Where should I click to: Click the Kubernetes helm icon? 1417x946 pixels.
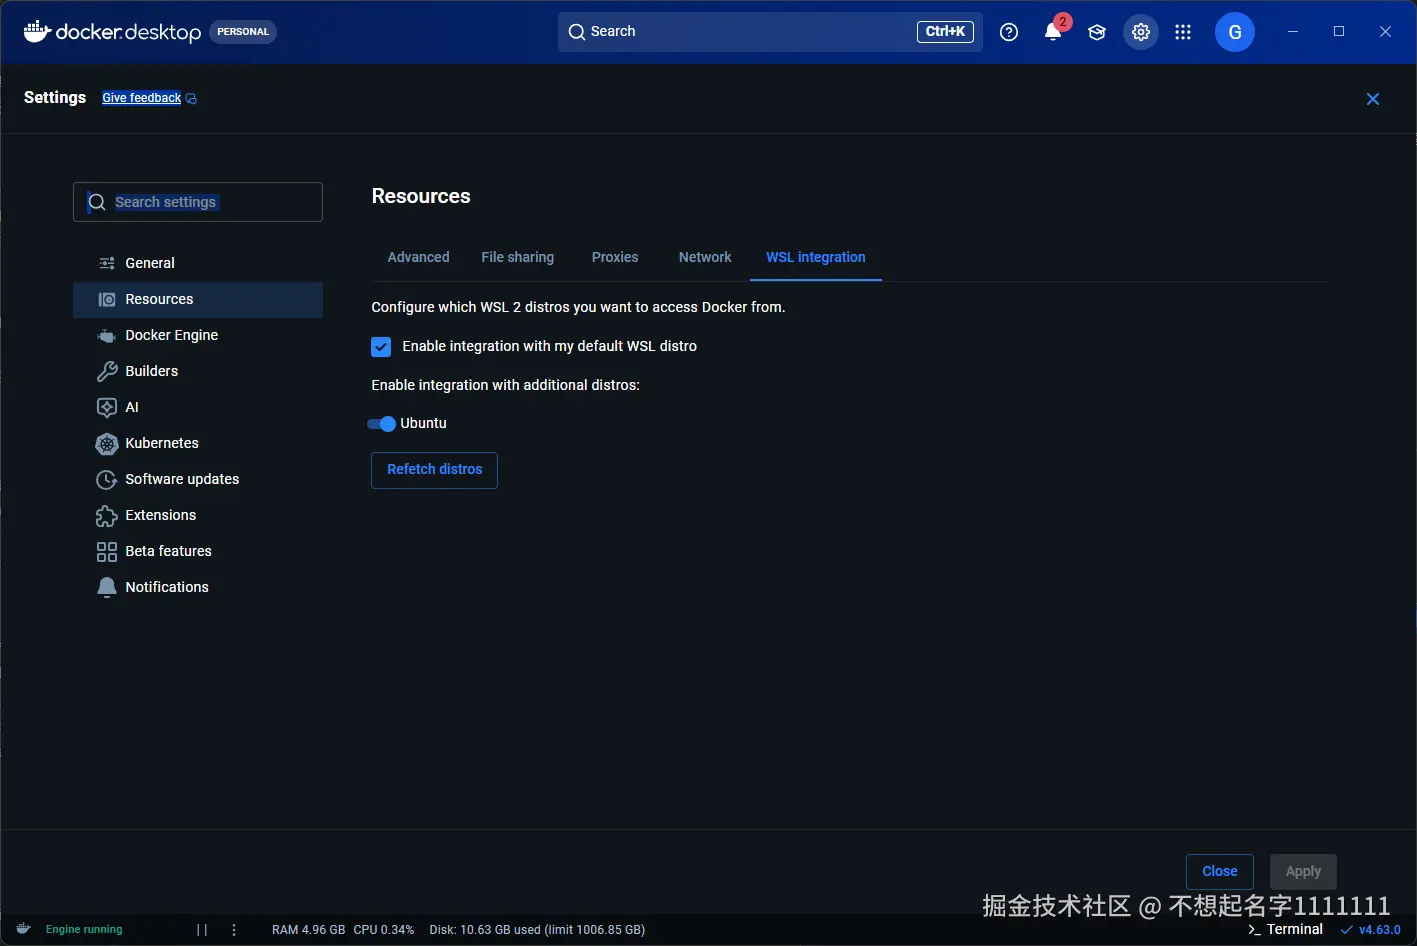tap(107, 443)
